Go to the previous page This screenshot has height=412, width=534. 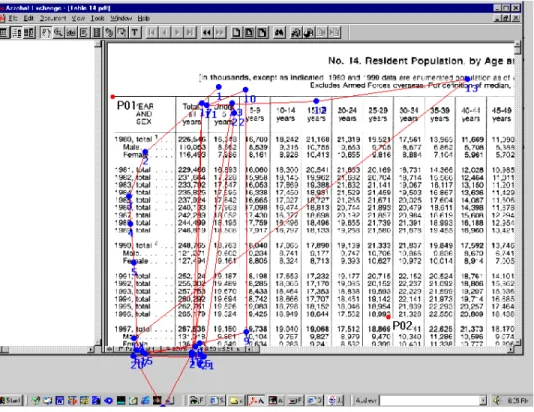click(x=164, y=33)
